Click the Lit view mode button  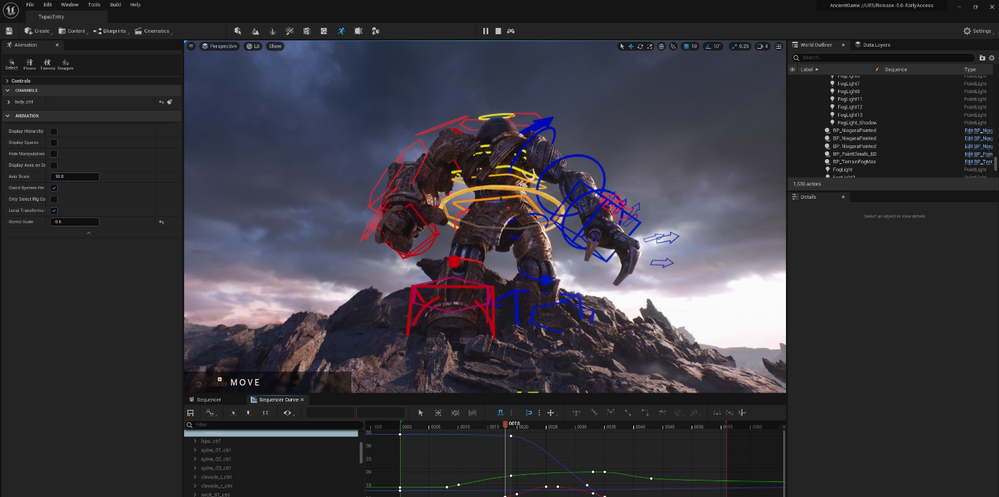[x=253, y=46]
